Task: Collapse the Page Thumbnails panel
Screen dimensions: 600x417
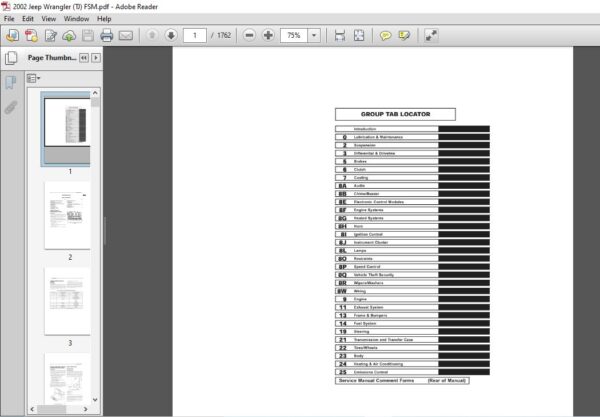Action: (84, 58)
